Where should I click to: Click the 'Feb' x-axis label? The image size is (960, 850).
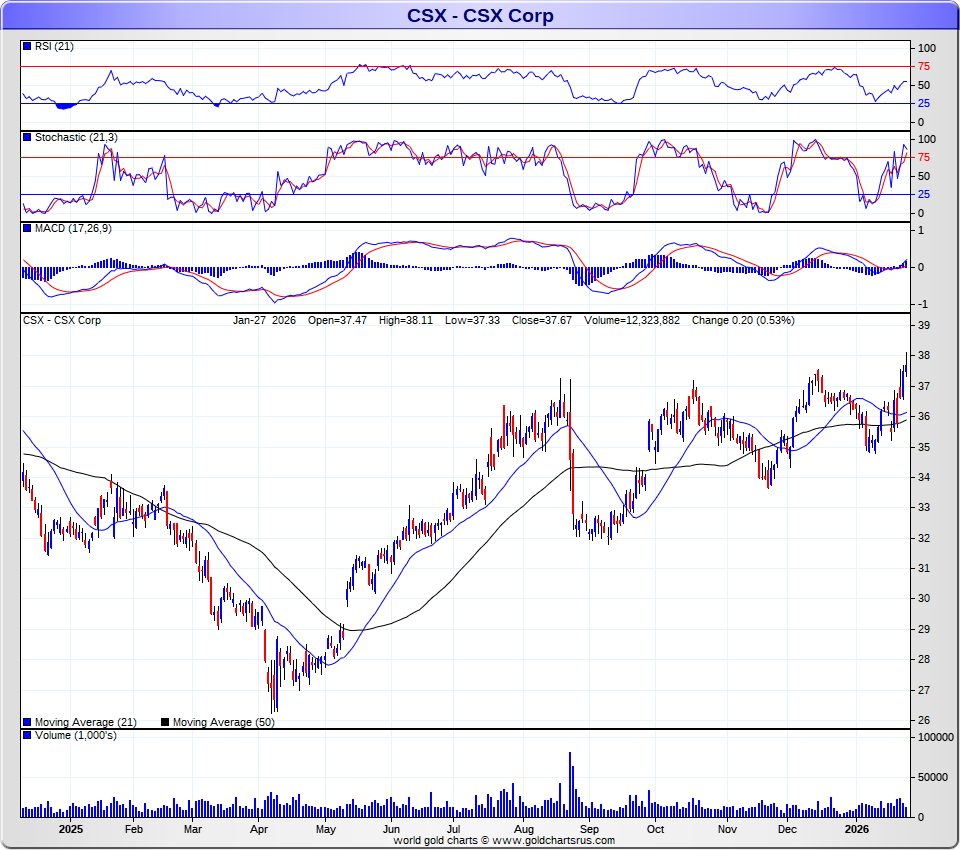(x=133, y=829)
